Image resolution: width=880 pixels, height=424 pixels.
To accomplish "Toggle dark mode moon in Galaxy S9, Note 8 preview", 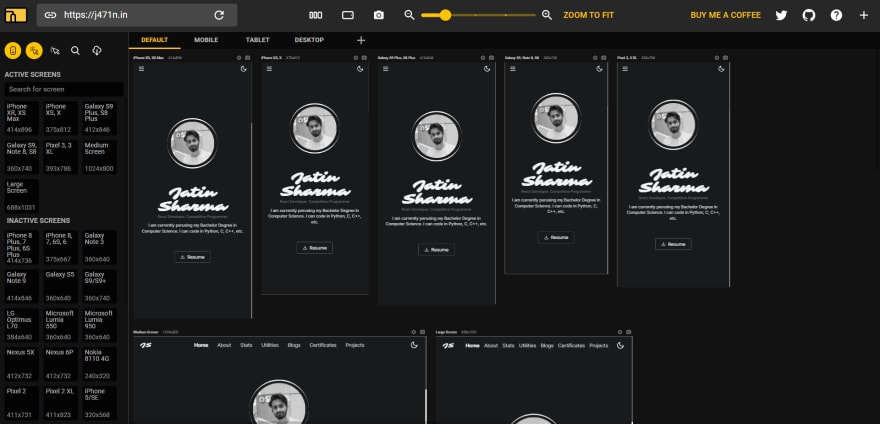I will [x=599, y=69].
